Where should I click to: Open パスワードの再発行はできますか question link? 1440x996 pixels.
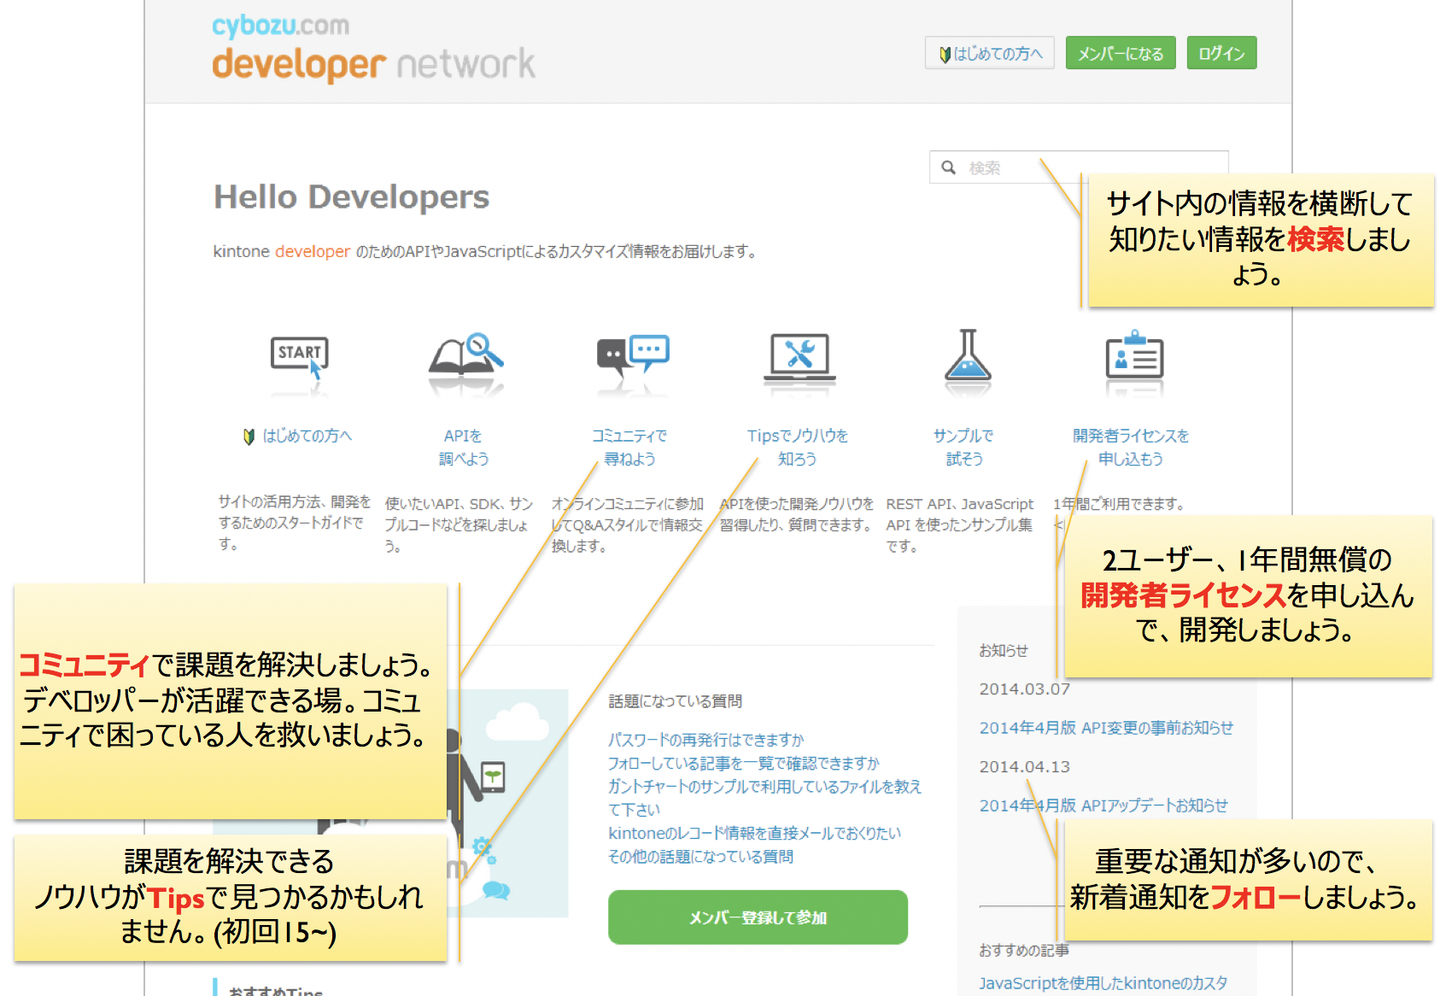[x=705, y=740]
